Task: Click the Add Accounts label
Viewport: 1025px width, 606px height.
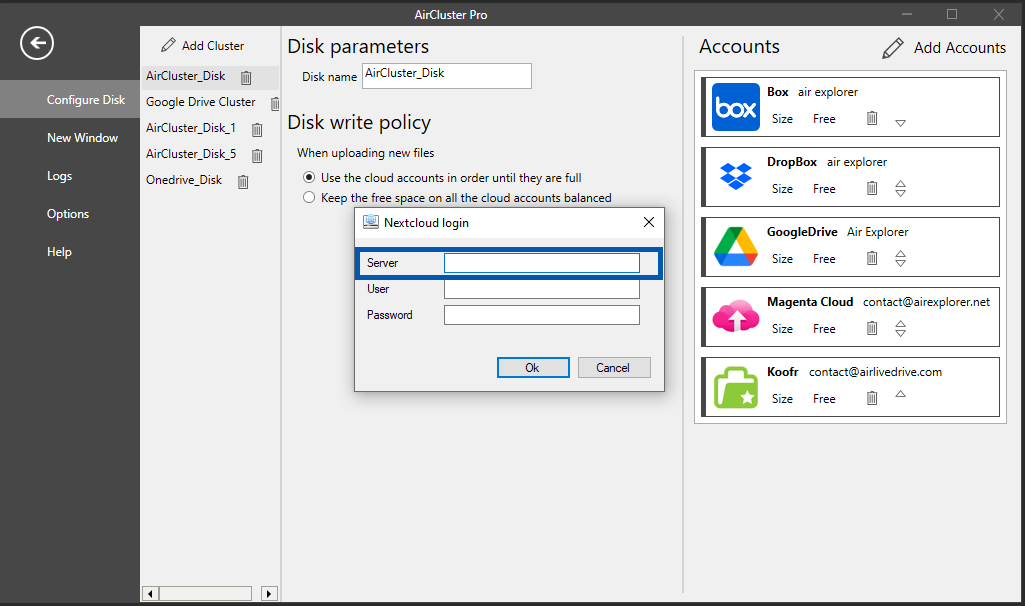Action: click(960, 48)
